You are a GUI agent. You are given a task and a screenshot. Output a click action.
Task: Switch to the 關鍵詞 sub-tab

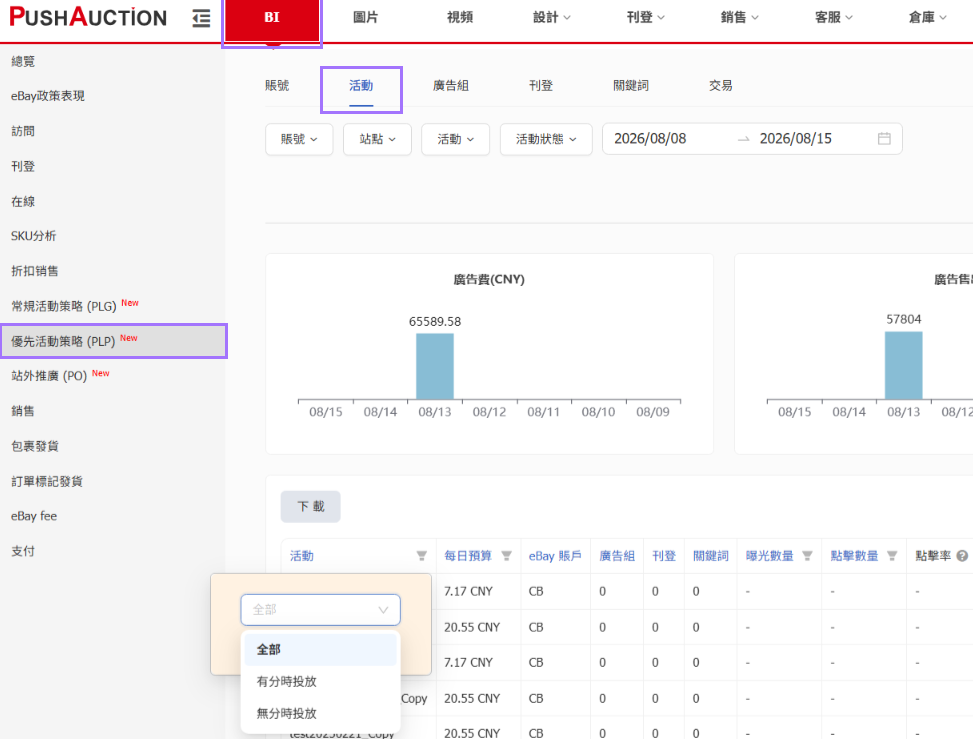[x=630, y=86]
